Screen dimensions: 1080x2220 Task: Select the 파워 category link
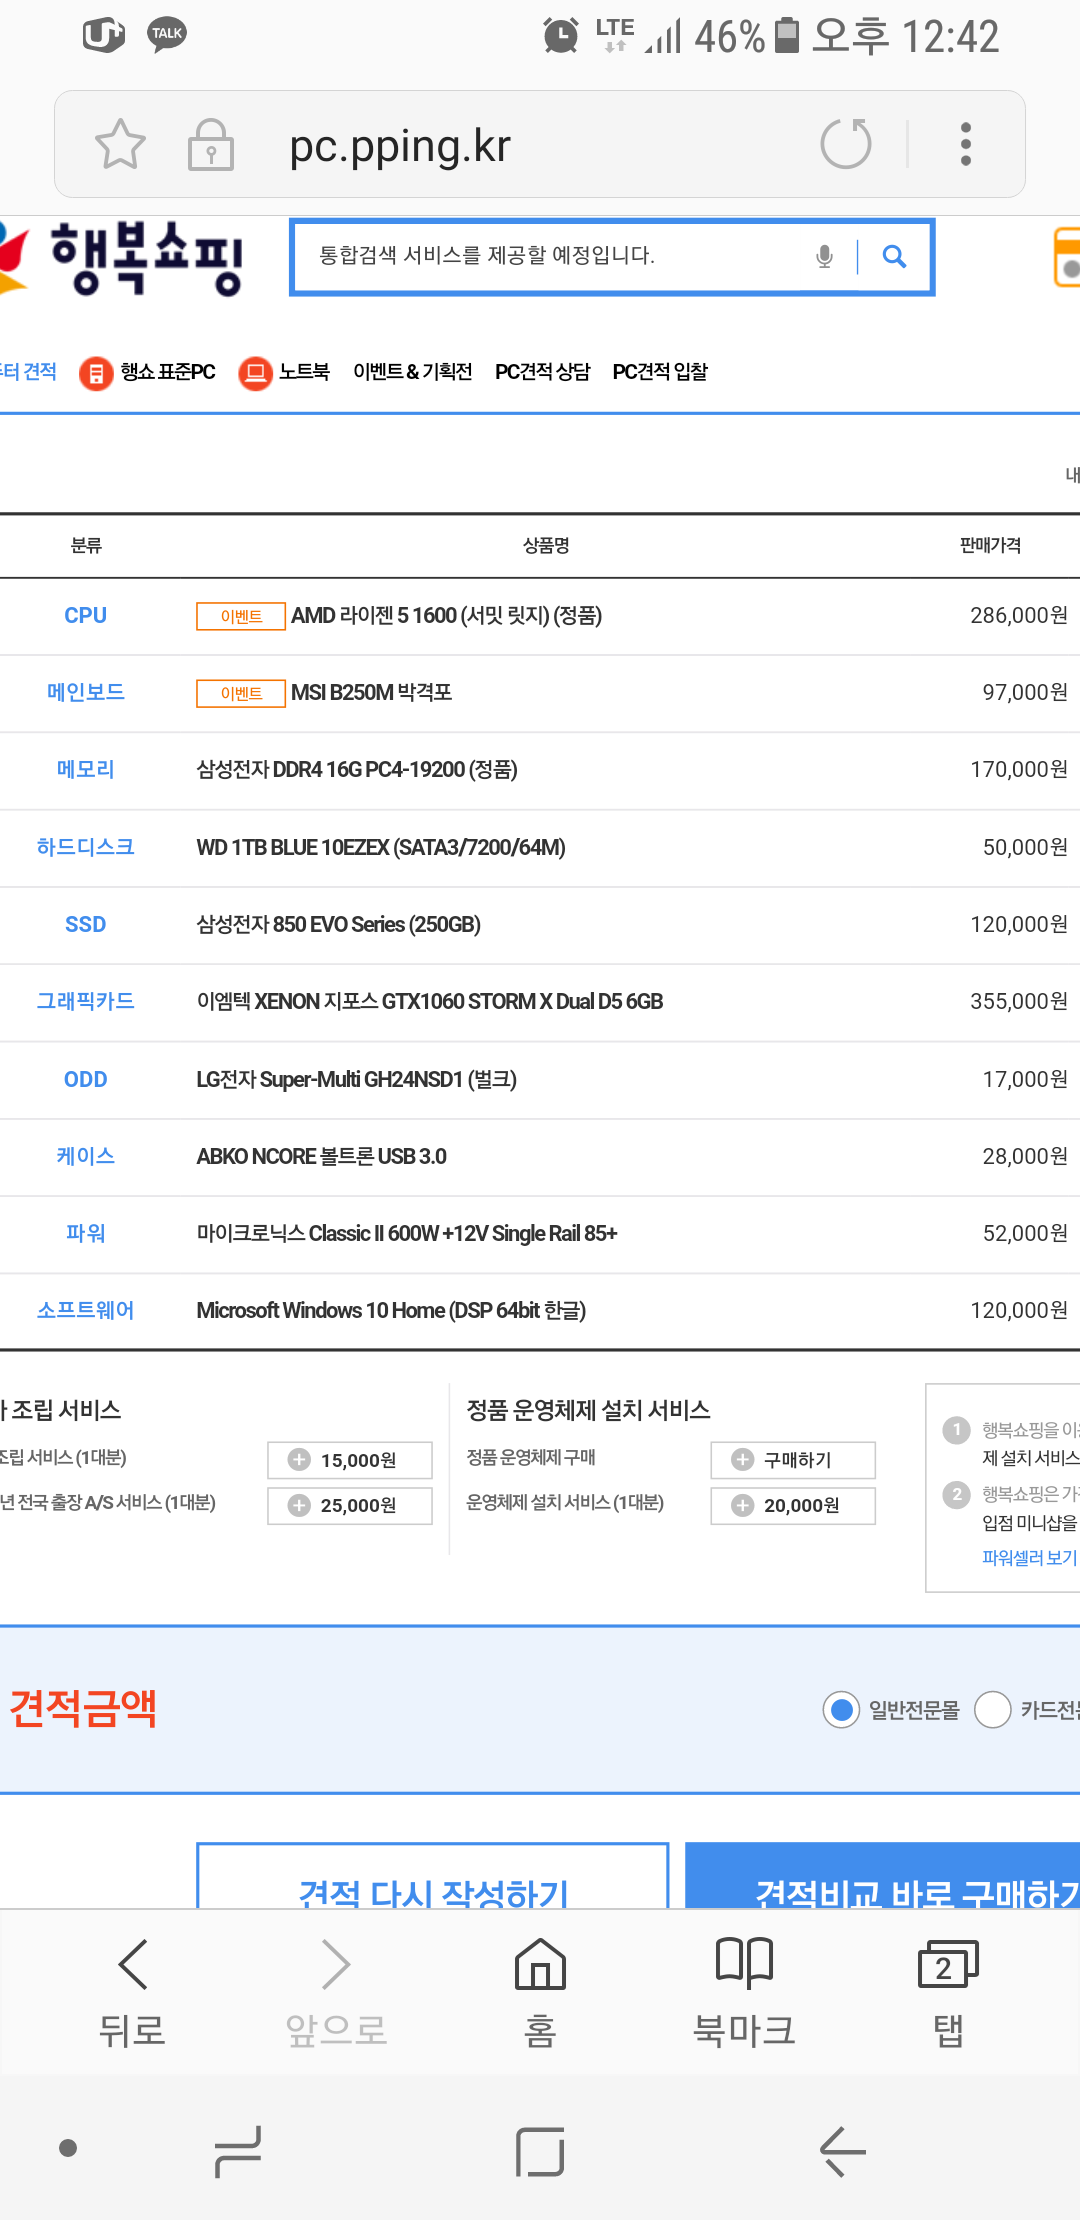click(86, 1234)
